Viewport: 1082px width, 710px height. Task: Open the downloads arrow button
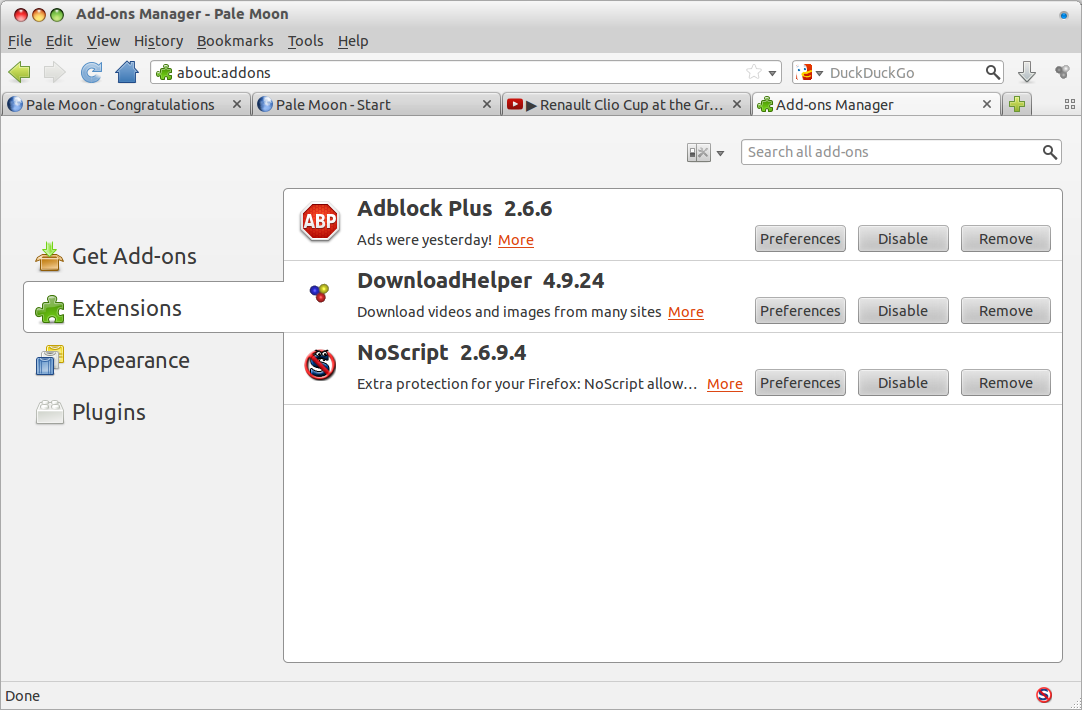[1027, 72]
